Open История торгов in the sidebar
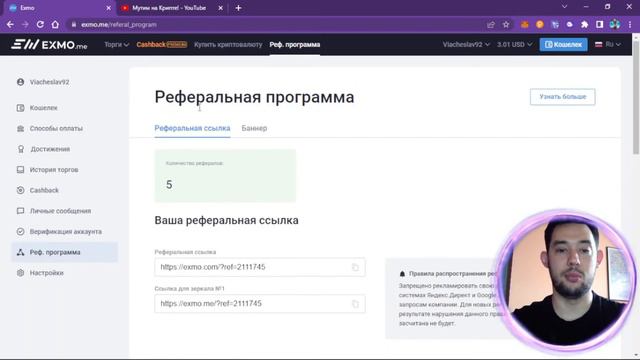This screenshot has height=360, width=640. (x=47, y=170)
